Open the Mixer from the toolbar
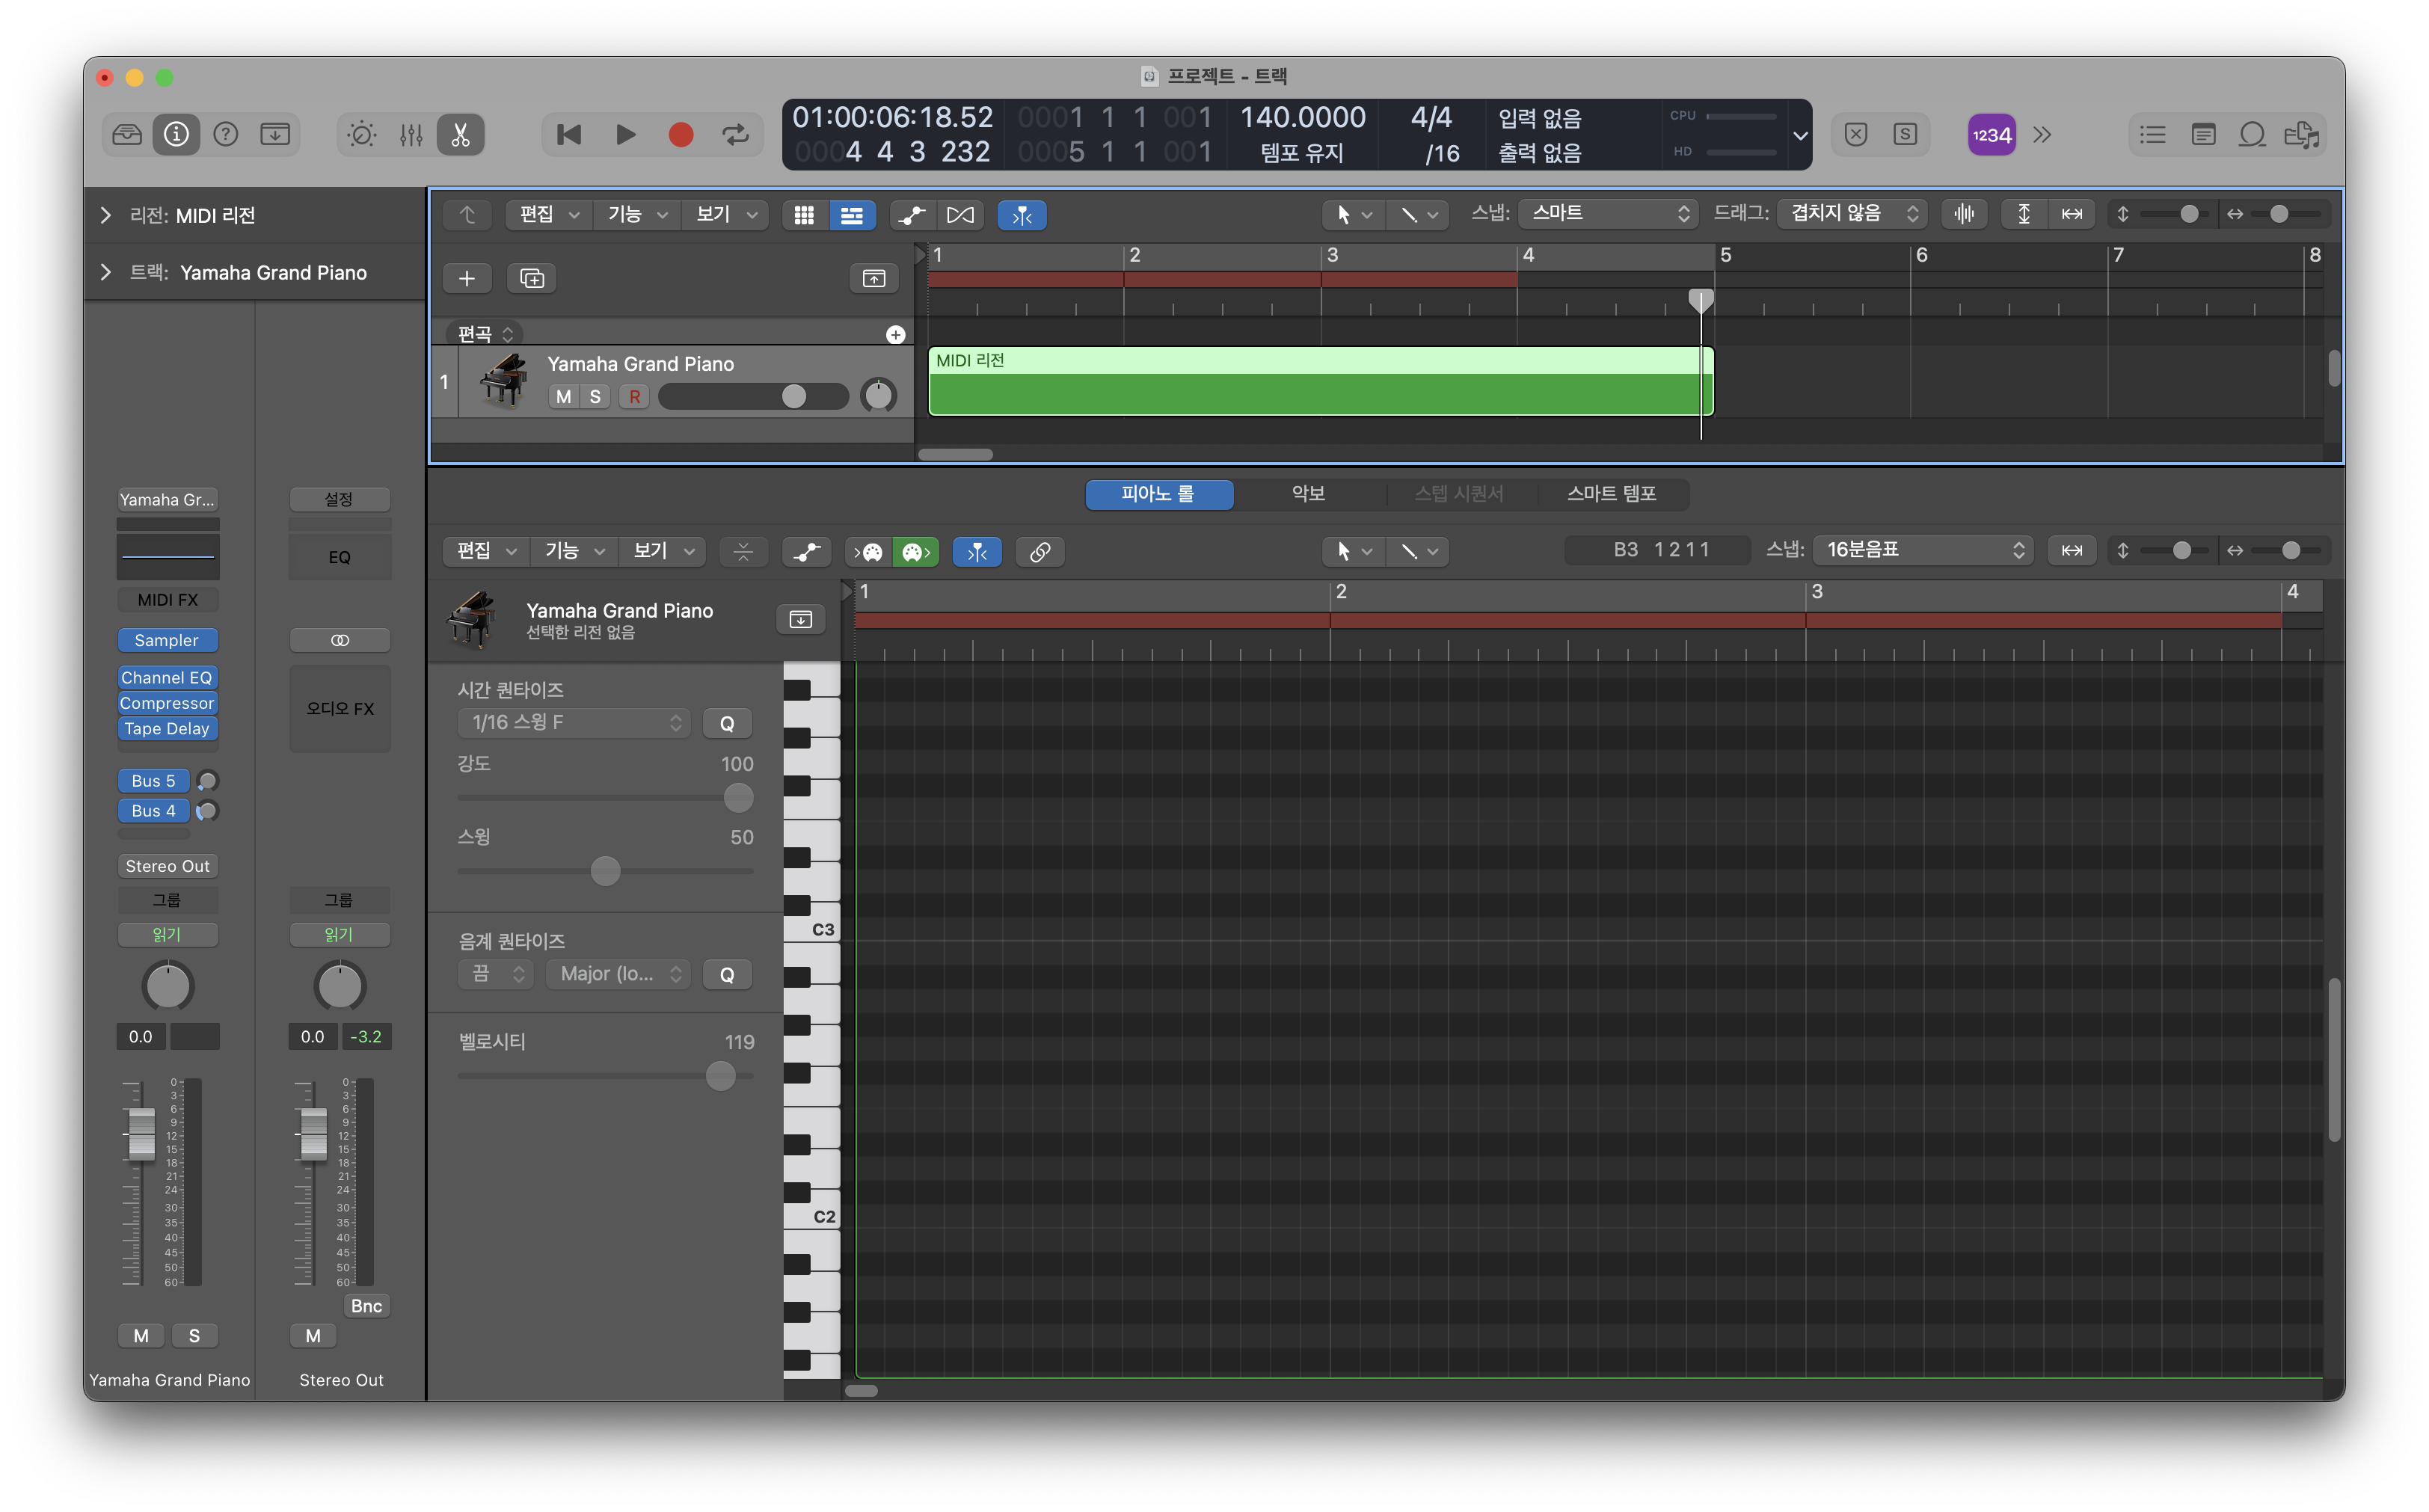This screenshot has height=1512, width=2429. (411, 135)
